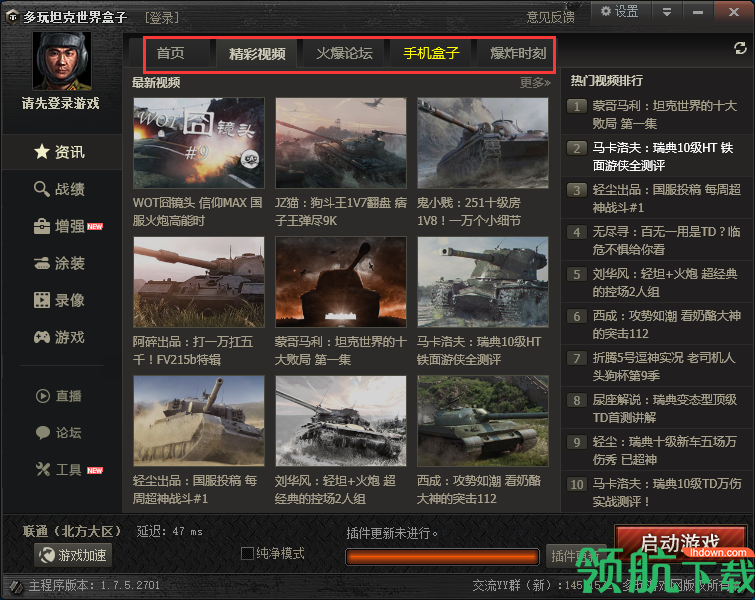755x600 pixels.
Task: Click the 阿碎出品：打一万扛五千 video title
Action: pos(193,351)
